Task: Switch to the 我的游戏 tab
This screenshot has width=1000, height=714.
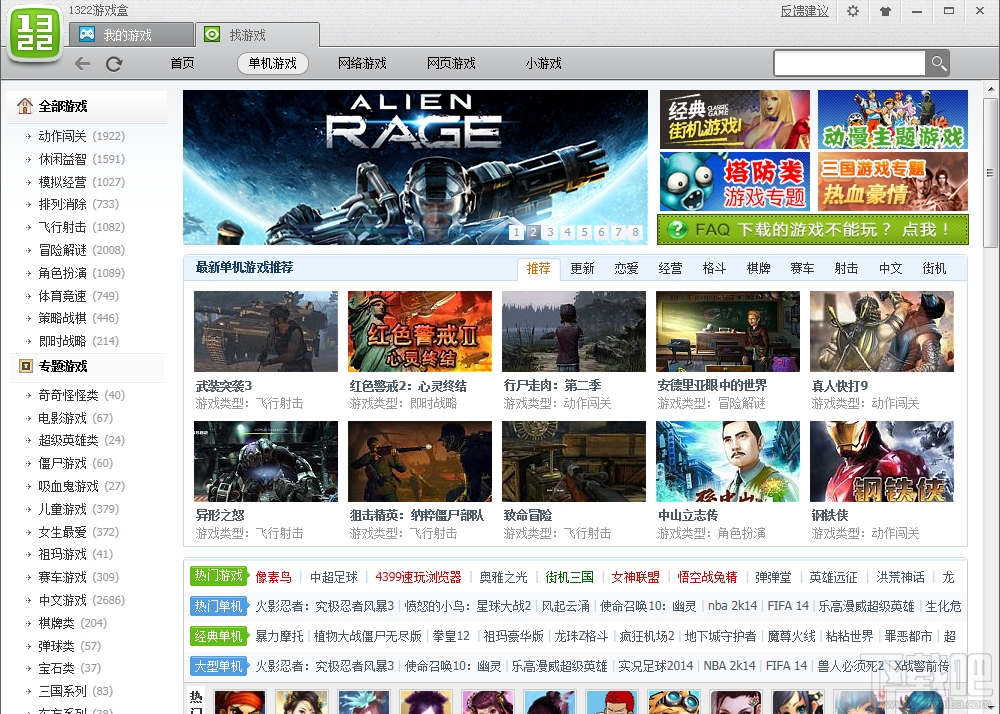Action: [131, 34]
